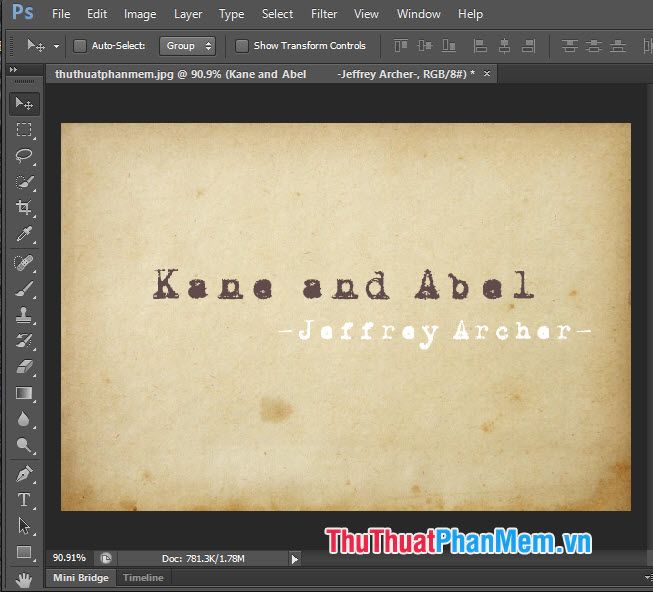This screenshot has width=653, height=592.
Task: Open the Select menu
Action: (277, 14)
